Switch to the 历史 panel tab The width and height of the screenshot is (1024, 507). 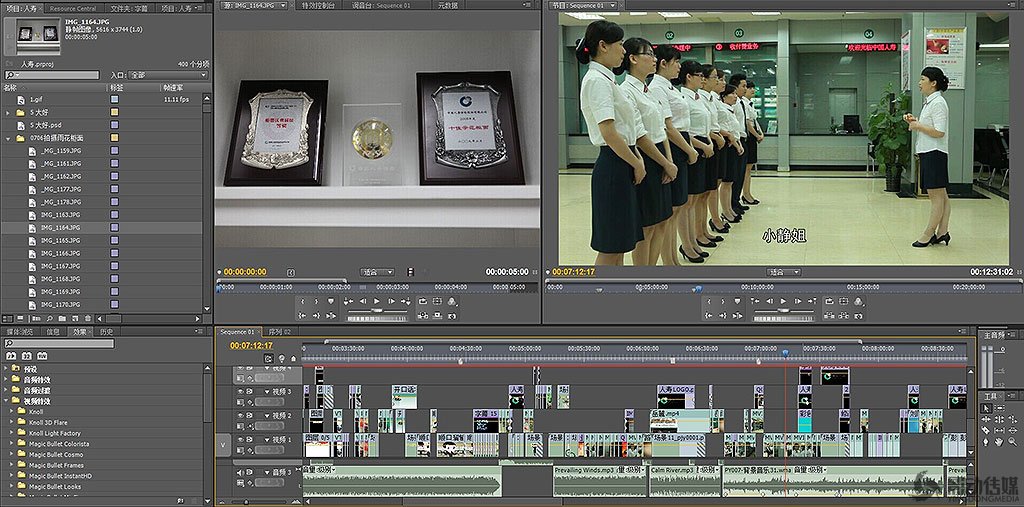[x=107, y=331]
